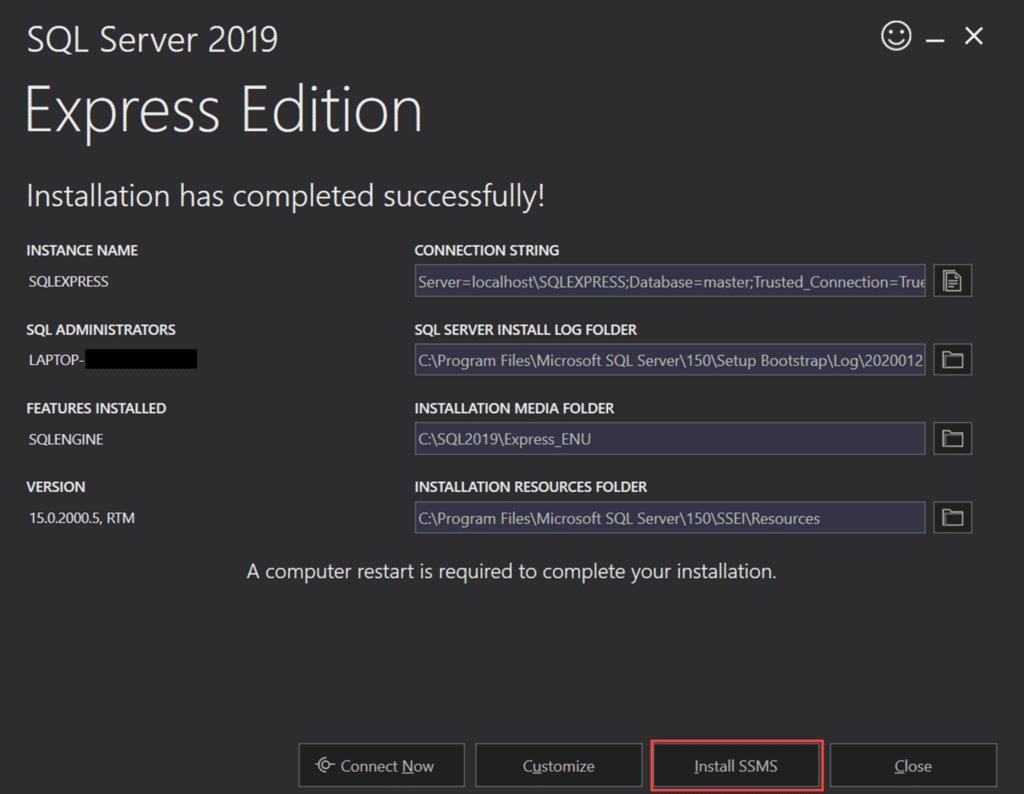Close the window with the X icon
This screenshot has height=794, width=1024.
(974, 36)
